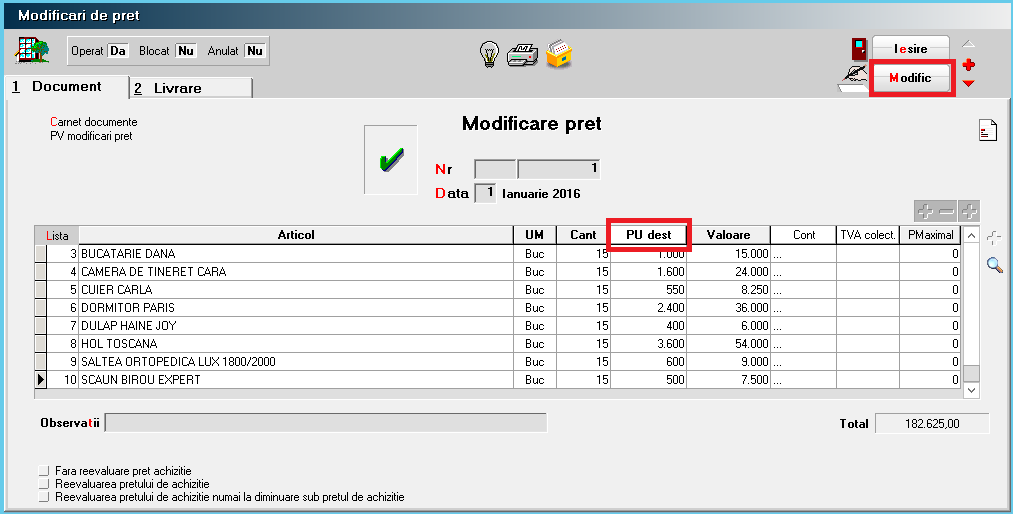
Task: Click the Observatii text field
Action: click(326, 423)
